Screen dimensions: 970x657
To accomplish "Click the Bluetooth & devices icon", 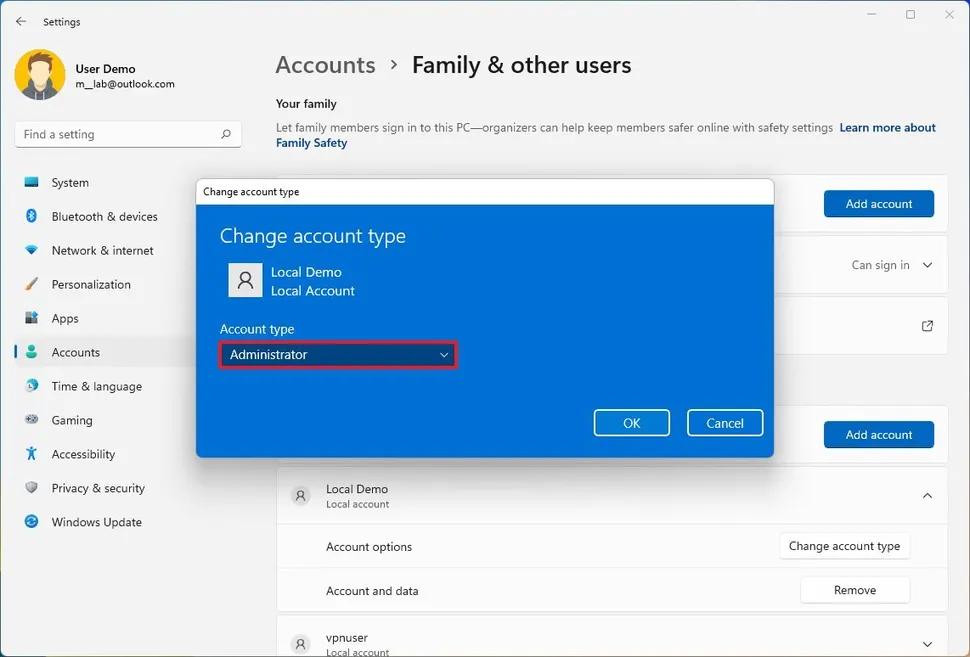I will [32, 216].
